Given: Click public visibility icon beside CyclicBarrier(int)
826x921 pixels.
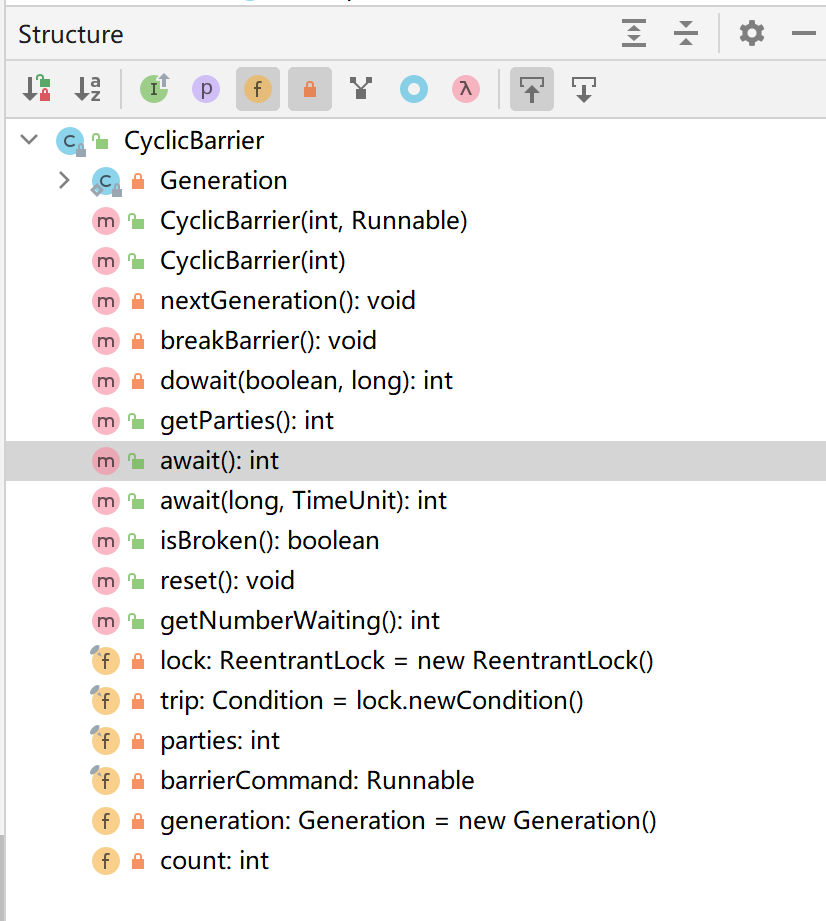Looking at the screenshot, I should point(136,261).
